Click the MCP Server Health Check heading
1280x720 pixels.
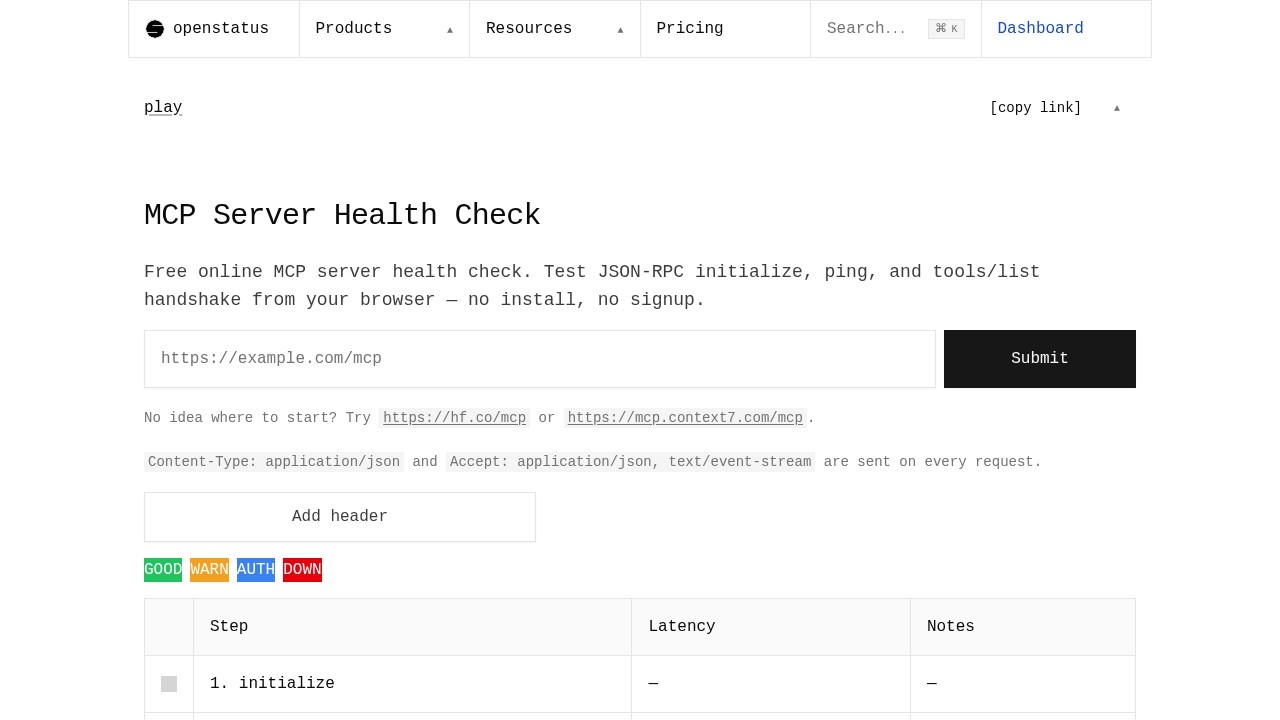342,216
